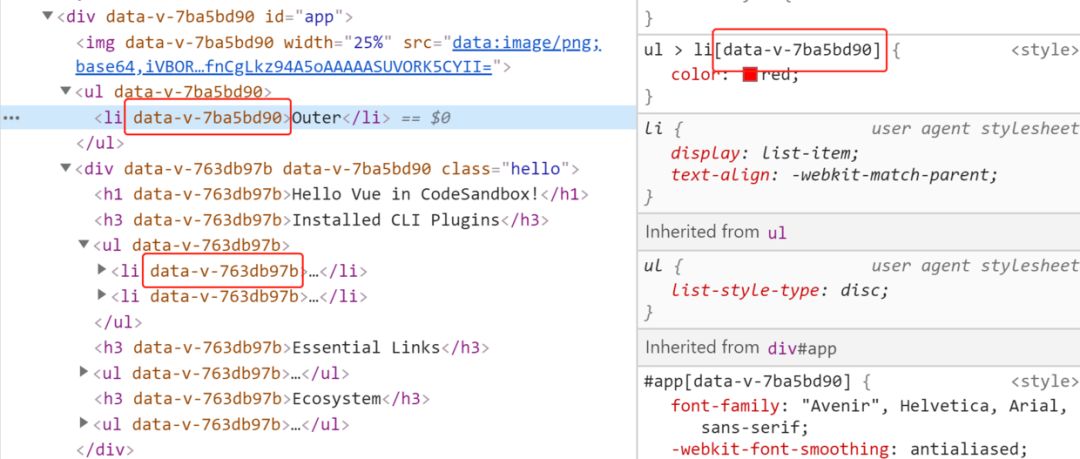Screen dimensions: 1080x459
Task: Click the three-dot actions icon beside selected row
Action: tap(11, 118)
